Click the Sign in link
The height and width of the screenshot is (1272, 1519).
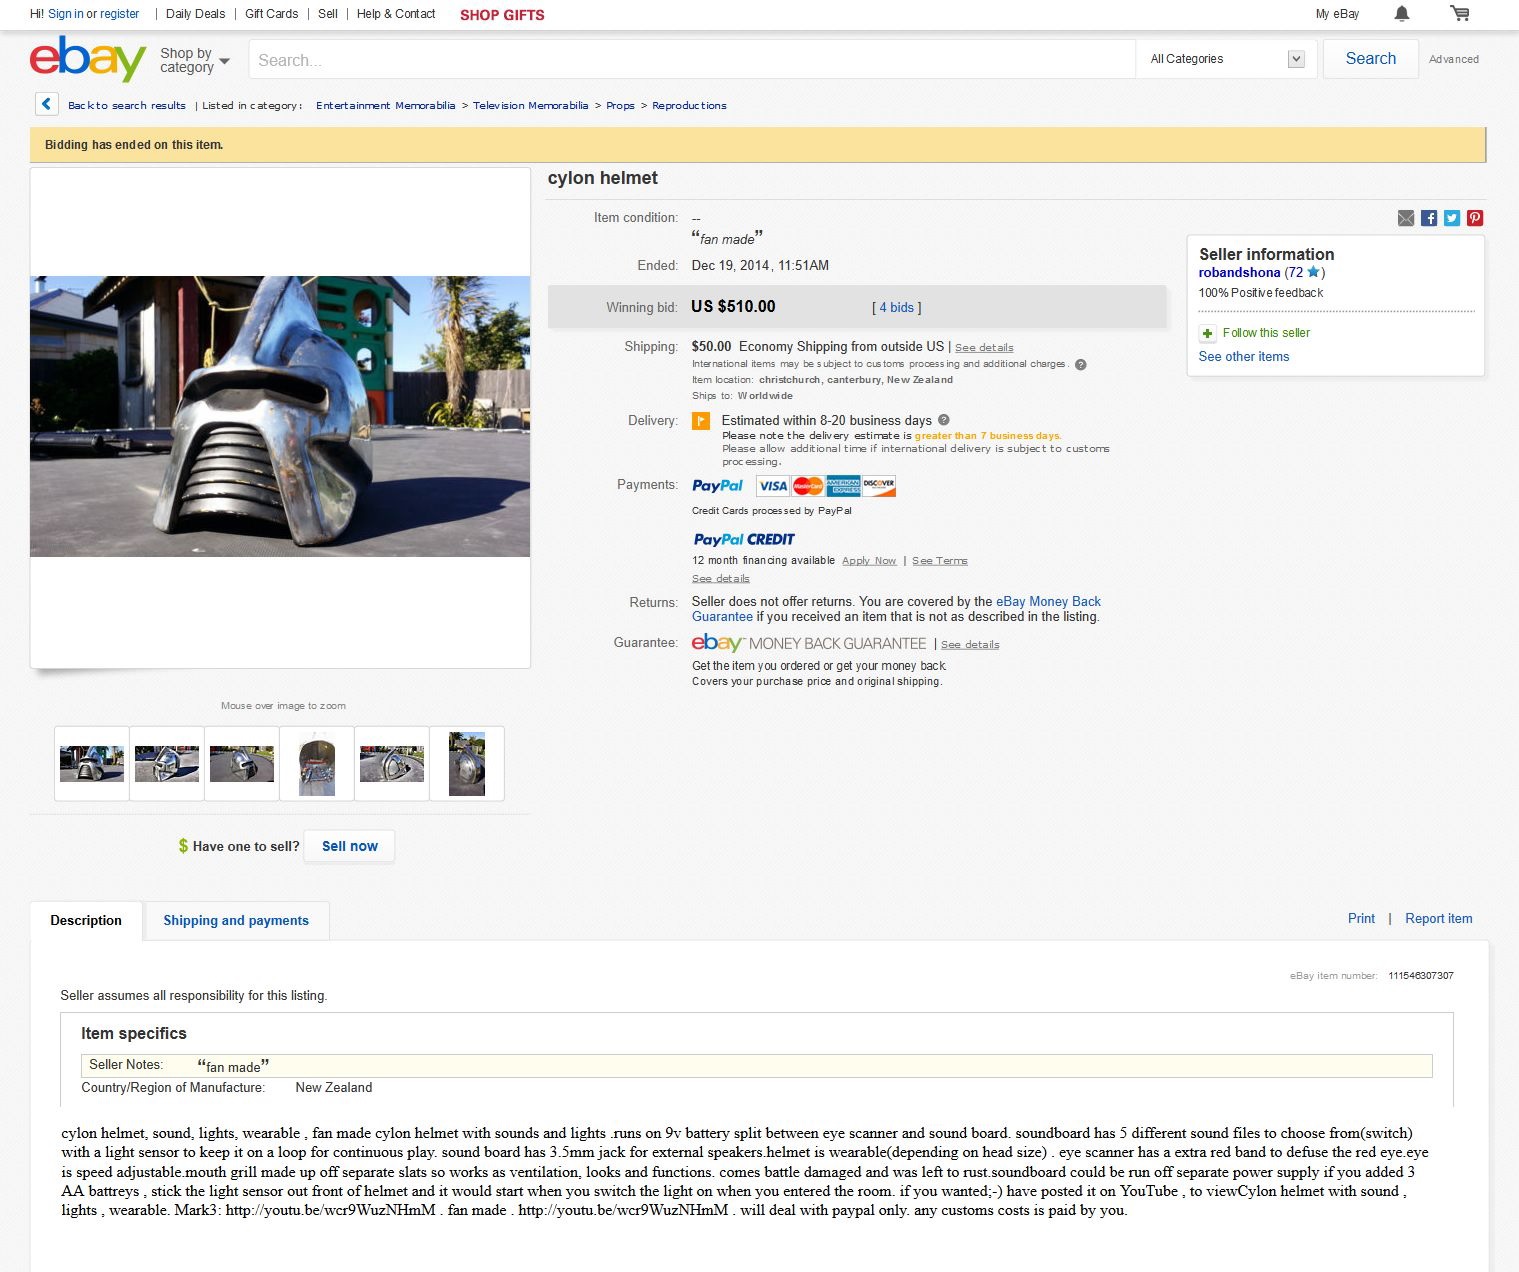66,14
